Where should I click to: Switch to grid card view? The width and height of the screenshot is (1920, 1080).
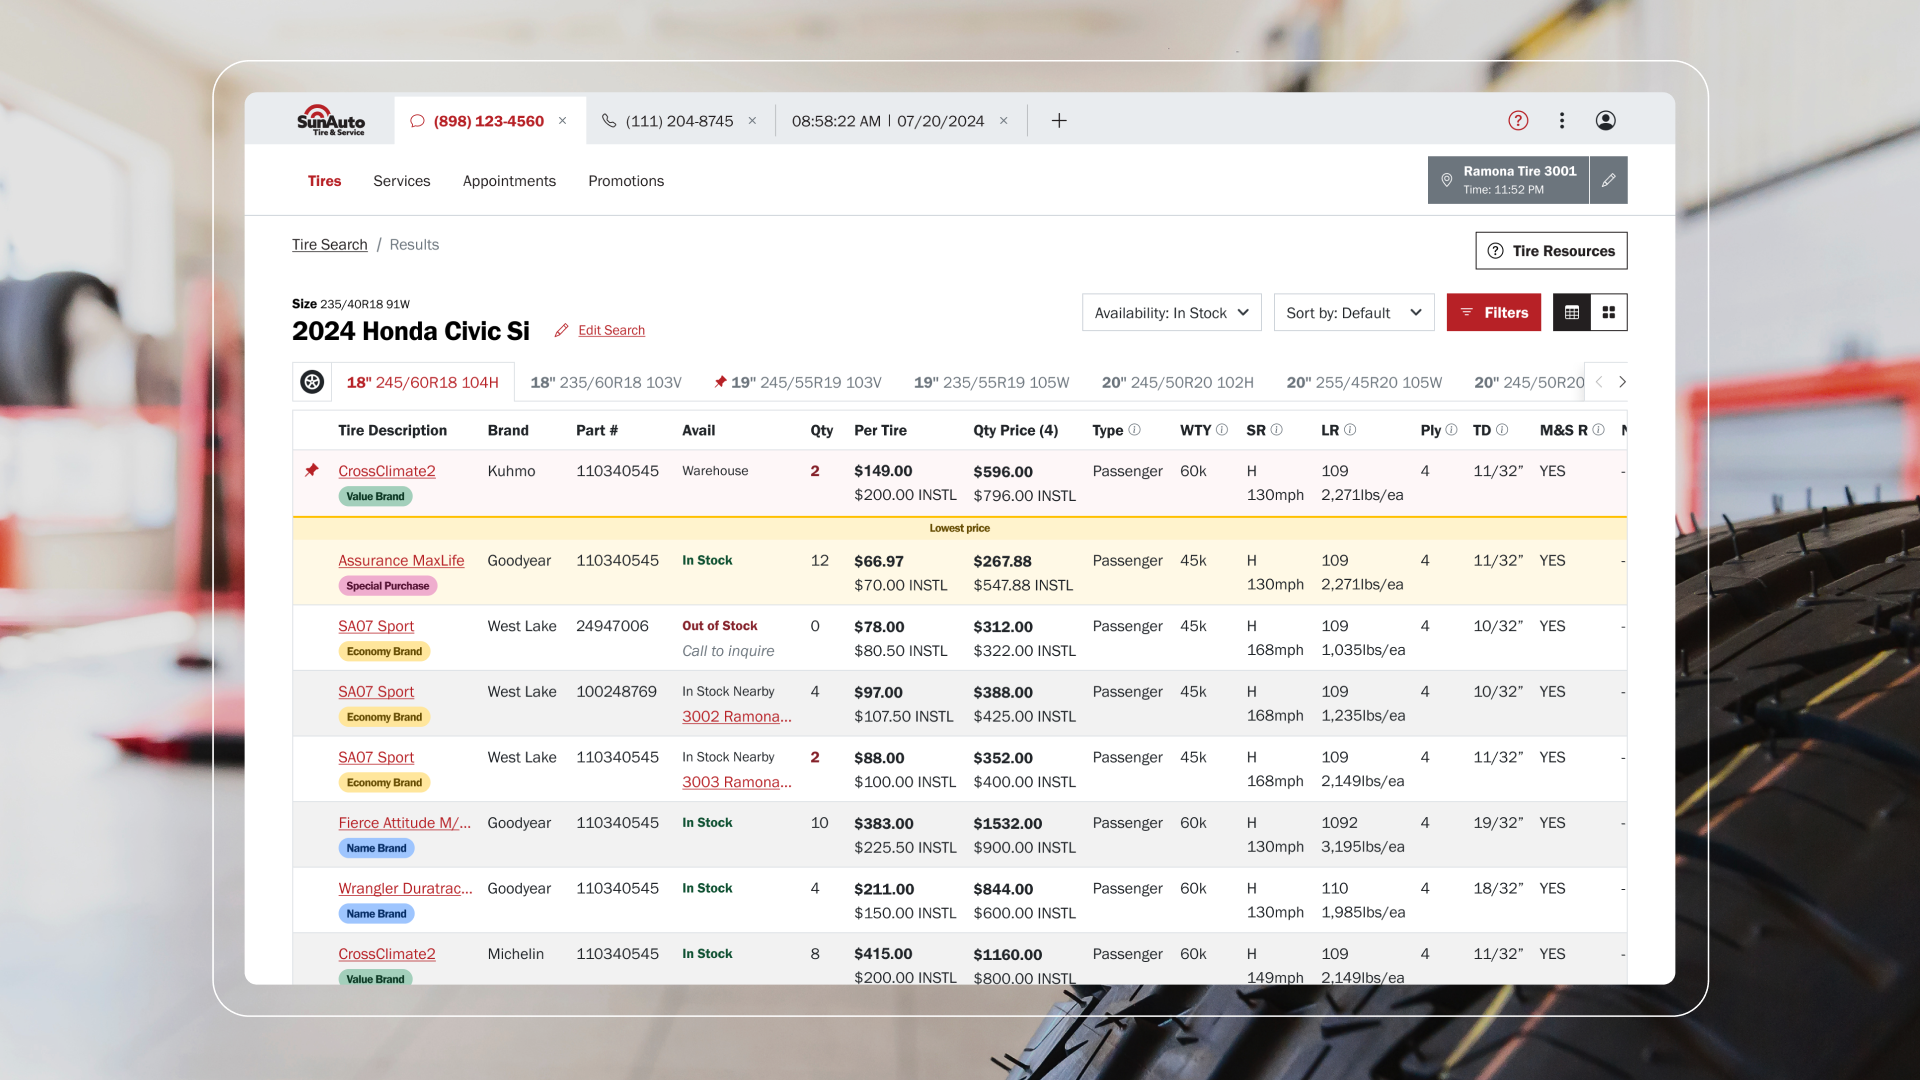coord(1609,313)
